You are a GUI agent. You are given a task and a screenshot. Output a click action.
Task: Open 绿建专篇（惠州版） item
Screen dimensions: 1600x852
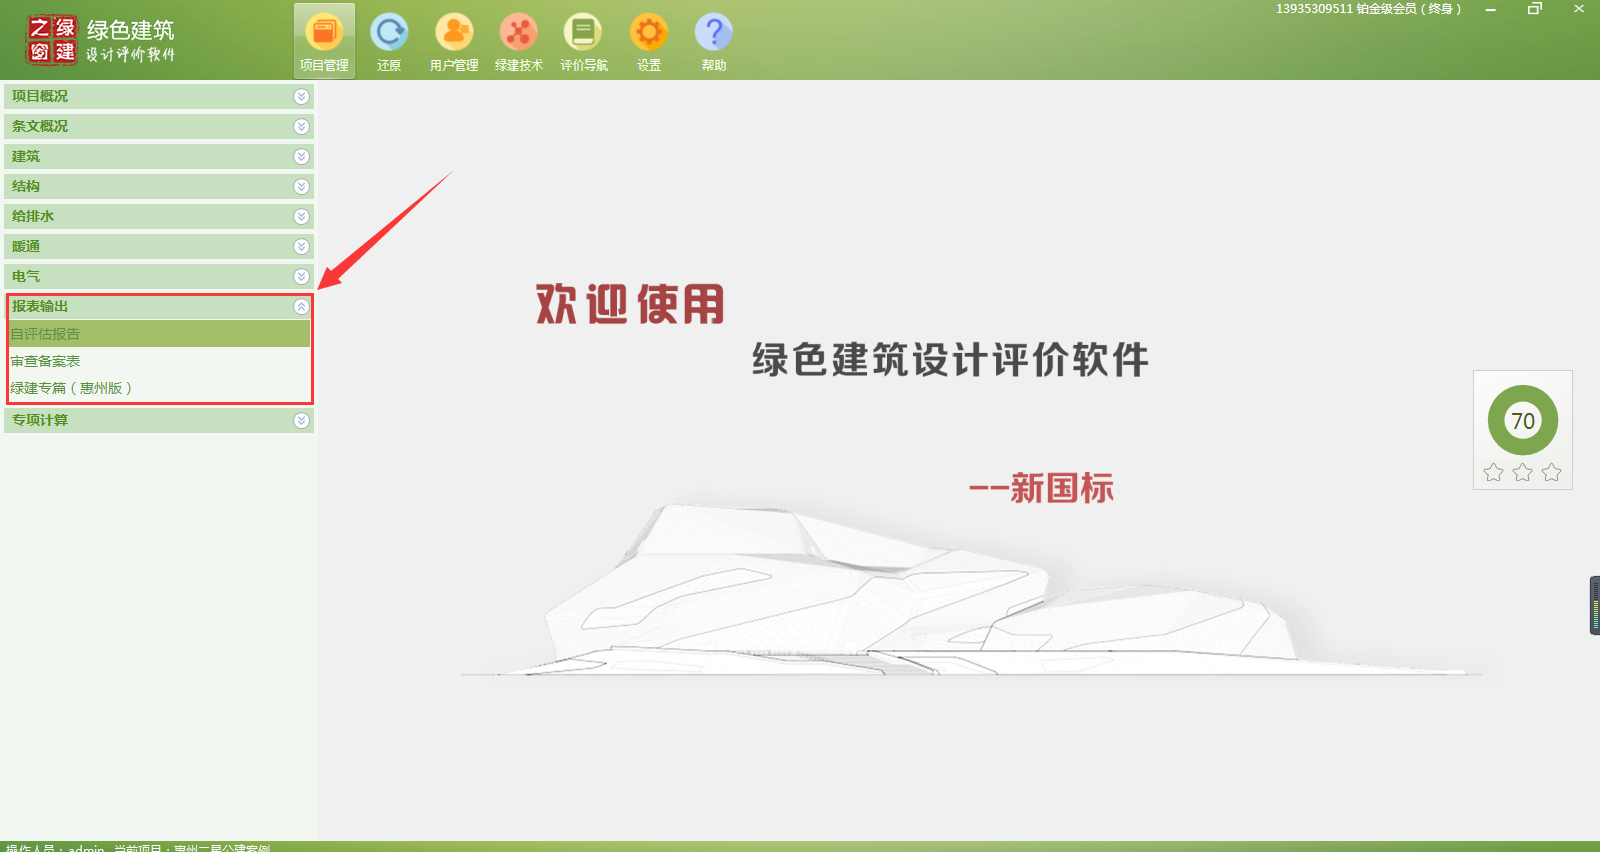(71, 388)
